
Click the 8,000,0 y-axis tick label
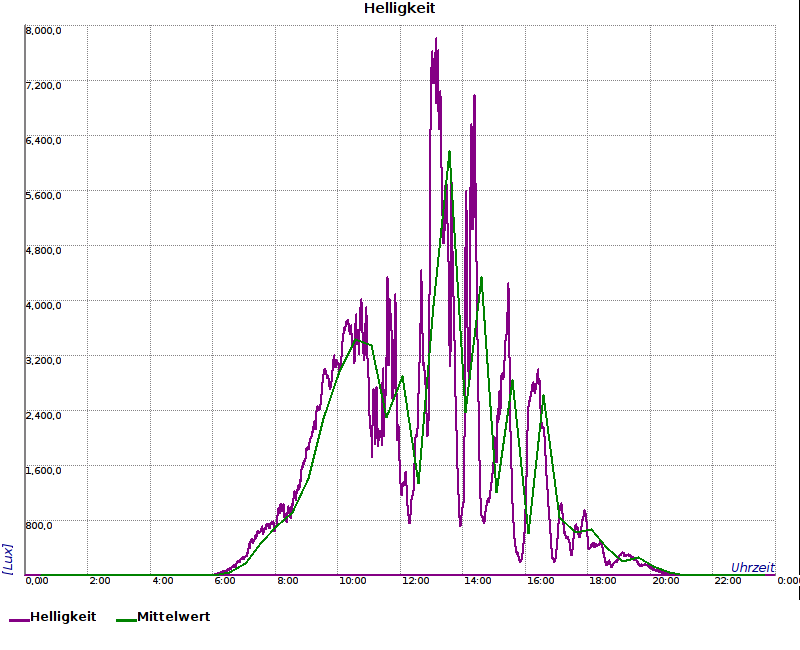43,30
